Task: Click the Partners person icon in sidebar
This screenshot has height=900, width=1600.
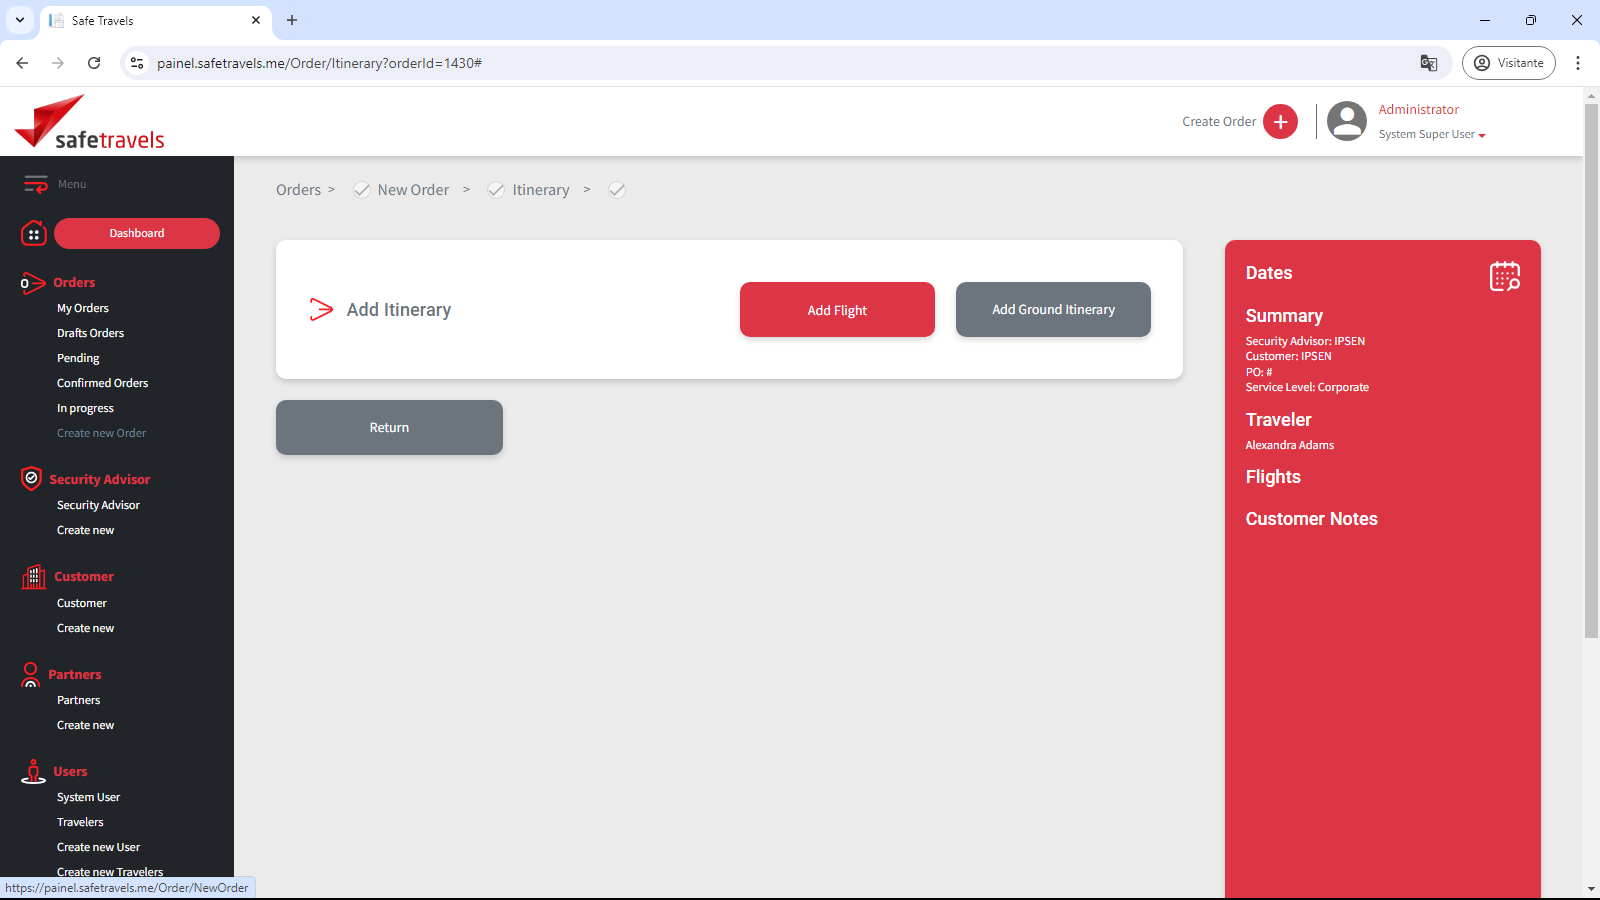Action: [x=31, y=674]
